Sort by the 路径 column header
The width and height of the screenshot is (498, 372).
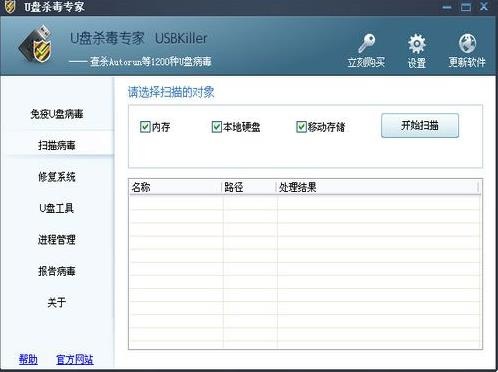(249, 187)
